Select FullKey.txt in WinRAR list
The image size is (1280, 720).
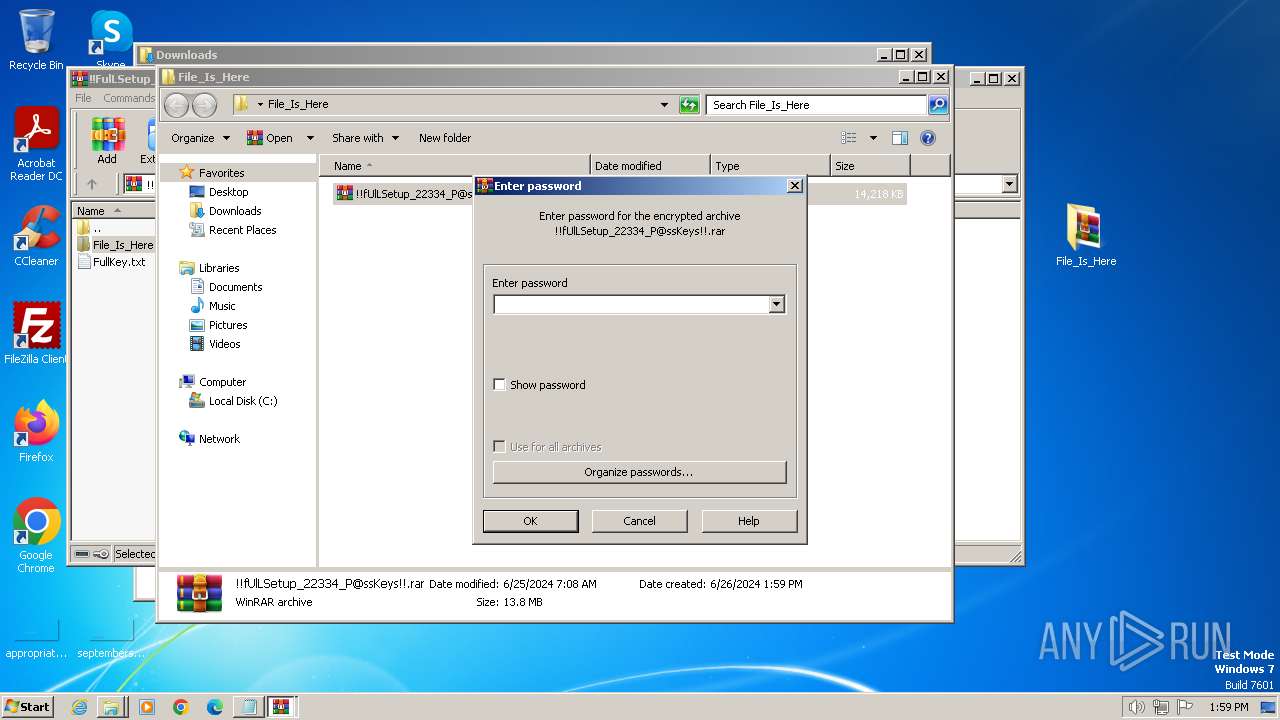coord(112,262)
